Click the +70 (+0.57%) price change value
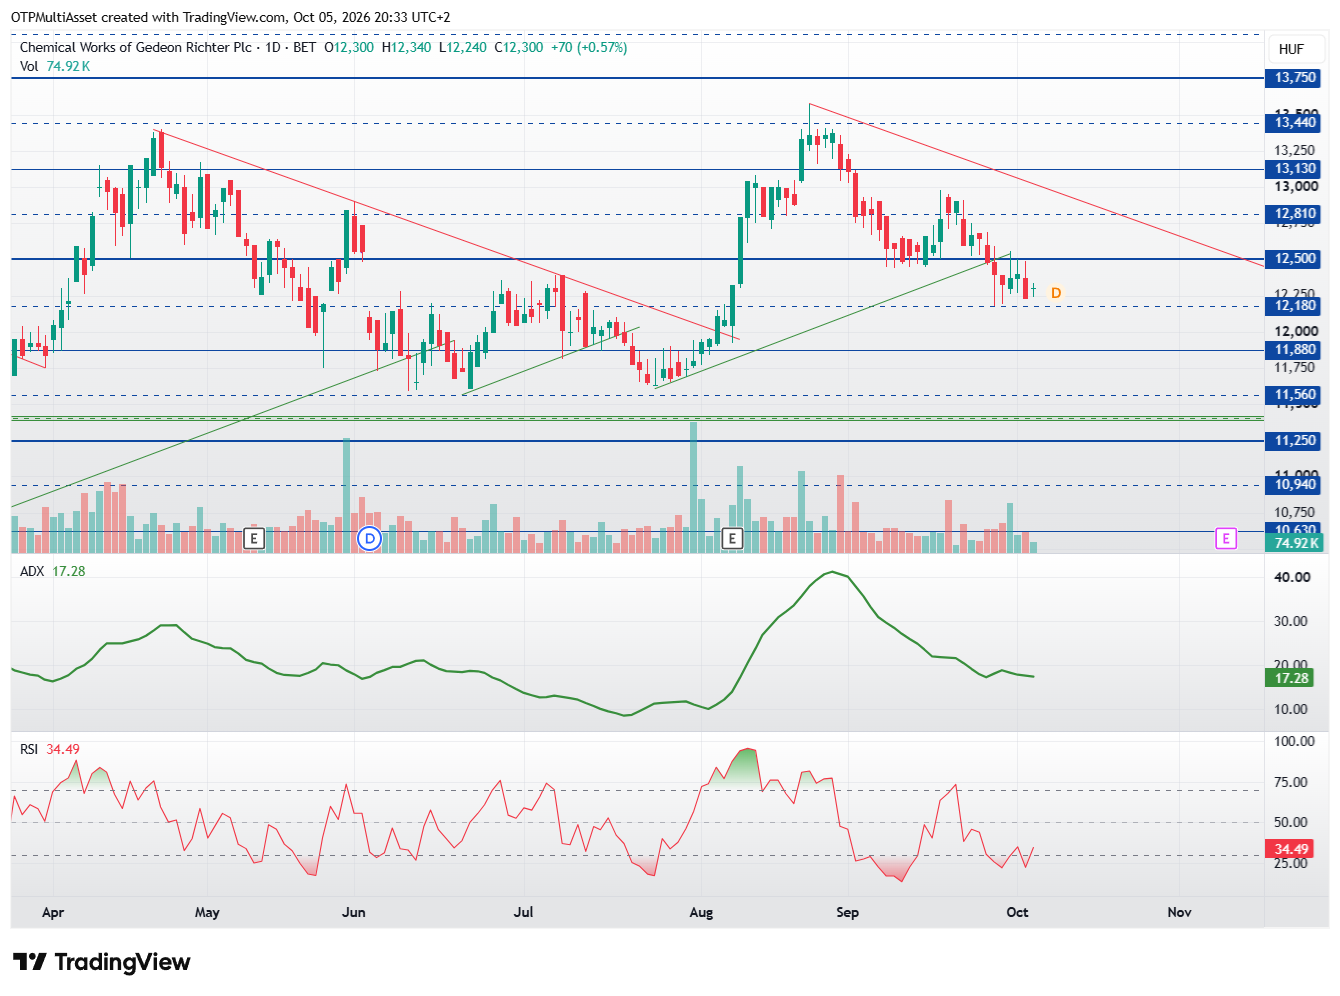Screen dimensions: 1340x996 589,47
